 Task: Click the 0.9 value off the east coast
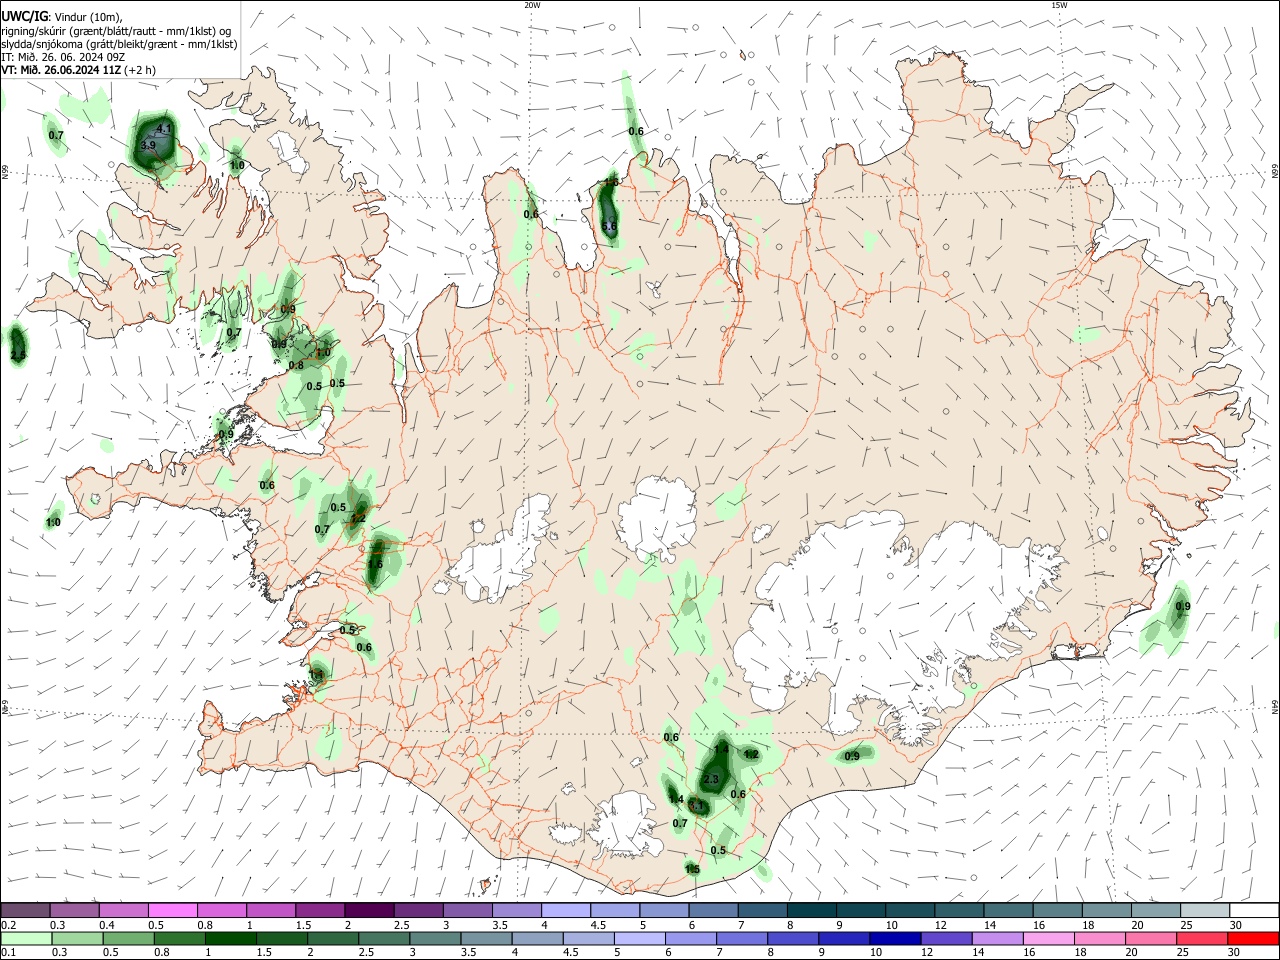click(1183, 606)
